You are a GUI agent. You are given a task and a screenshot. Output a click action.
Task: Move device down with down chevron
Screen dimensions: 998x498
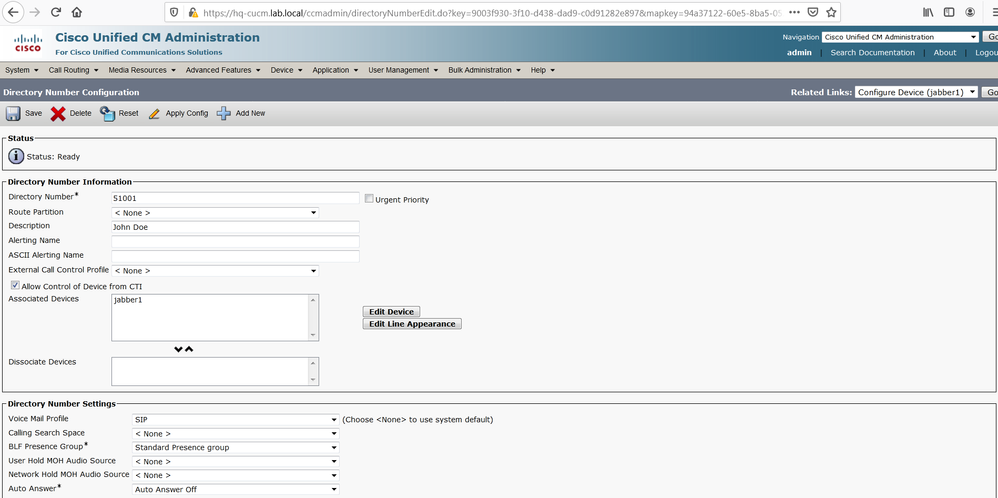click(178, 349)
